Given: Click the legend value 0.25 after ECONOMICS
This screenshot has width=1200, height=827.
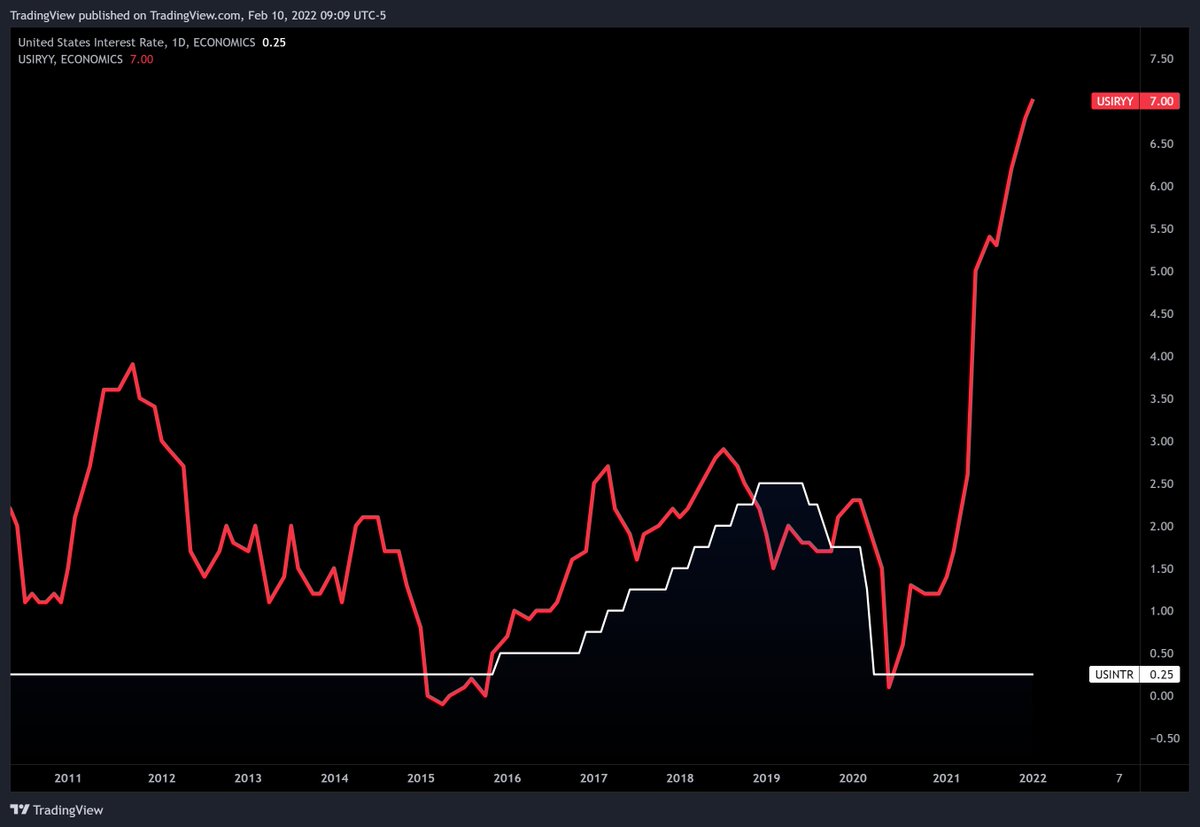Looking at the screenshot, I should coord(273,43).
